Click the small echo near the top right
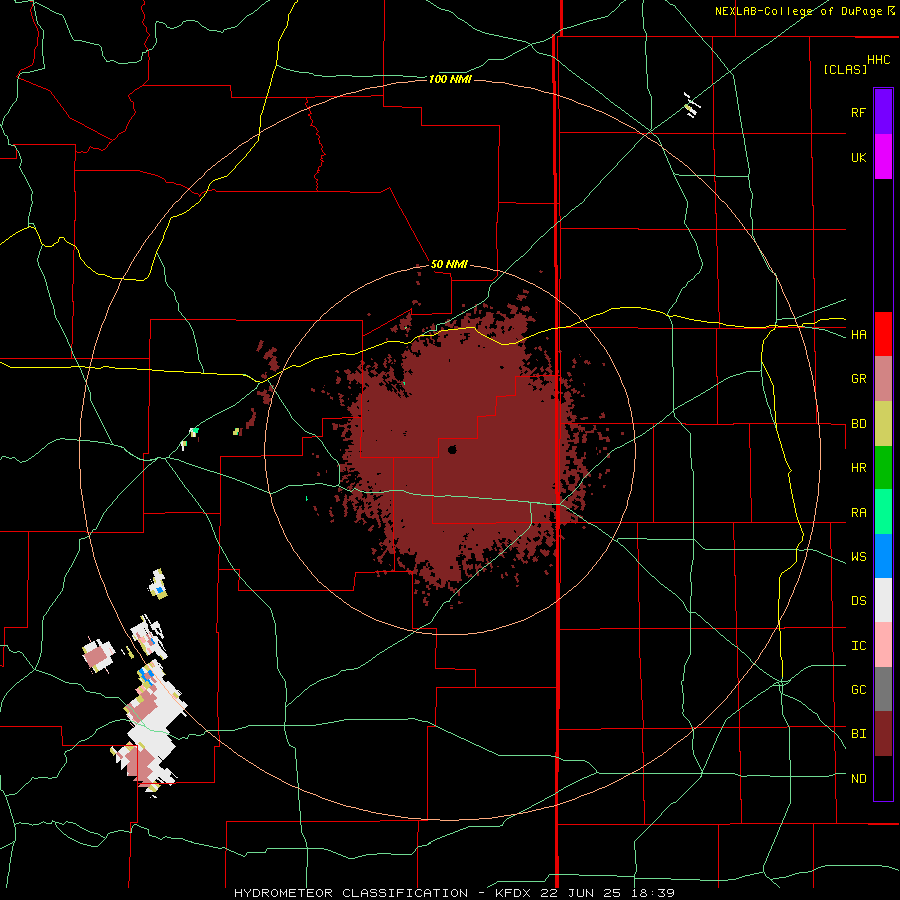Screen dimensions: 900x900 click(x=692, y=105)
